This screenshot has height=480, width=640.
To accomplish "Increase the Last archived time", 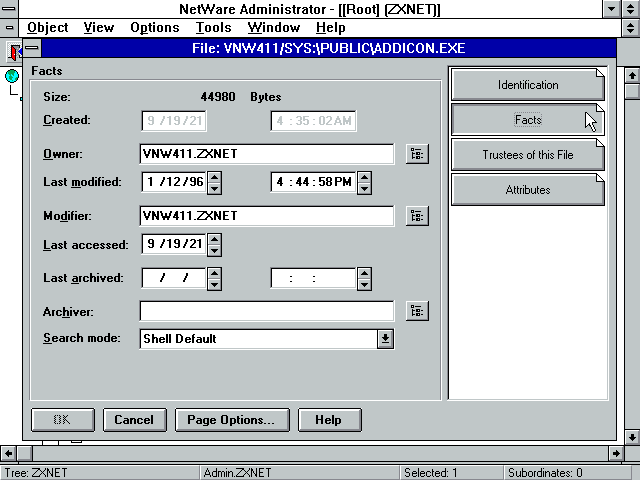I will tap(364, 273).
